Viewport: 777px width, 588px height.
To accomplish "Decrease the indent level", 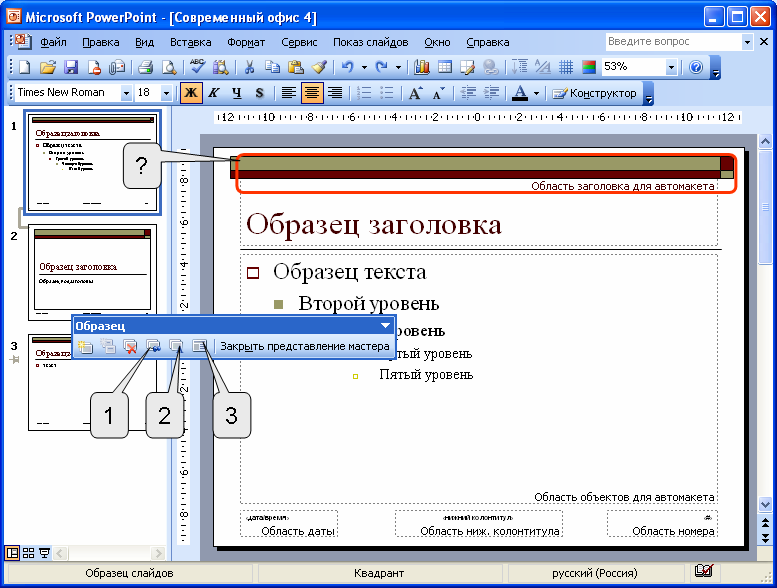I will coord(468,93).
